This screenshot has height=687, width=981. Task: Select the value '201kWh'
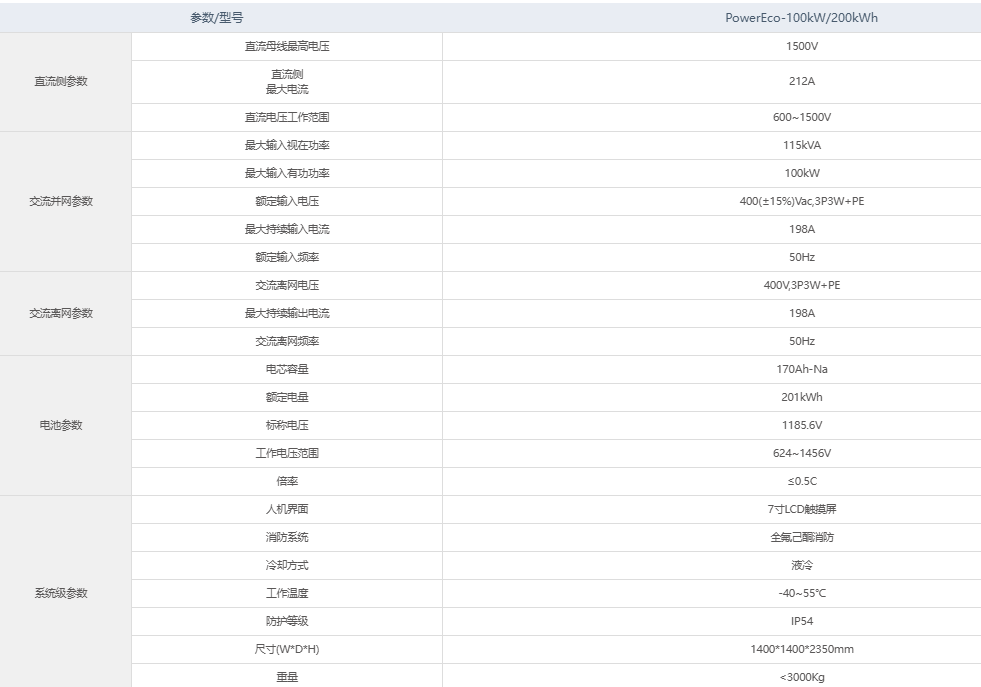point(802,398)
